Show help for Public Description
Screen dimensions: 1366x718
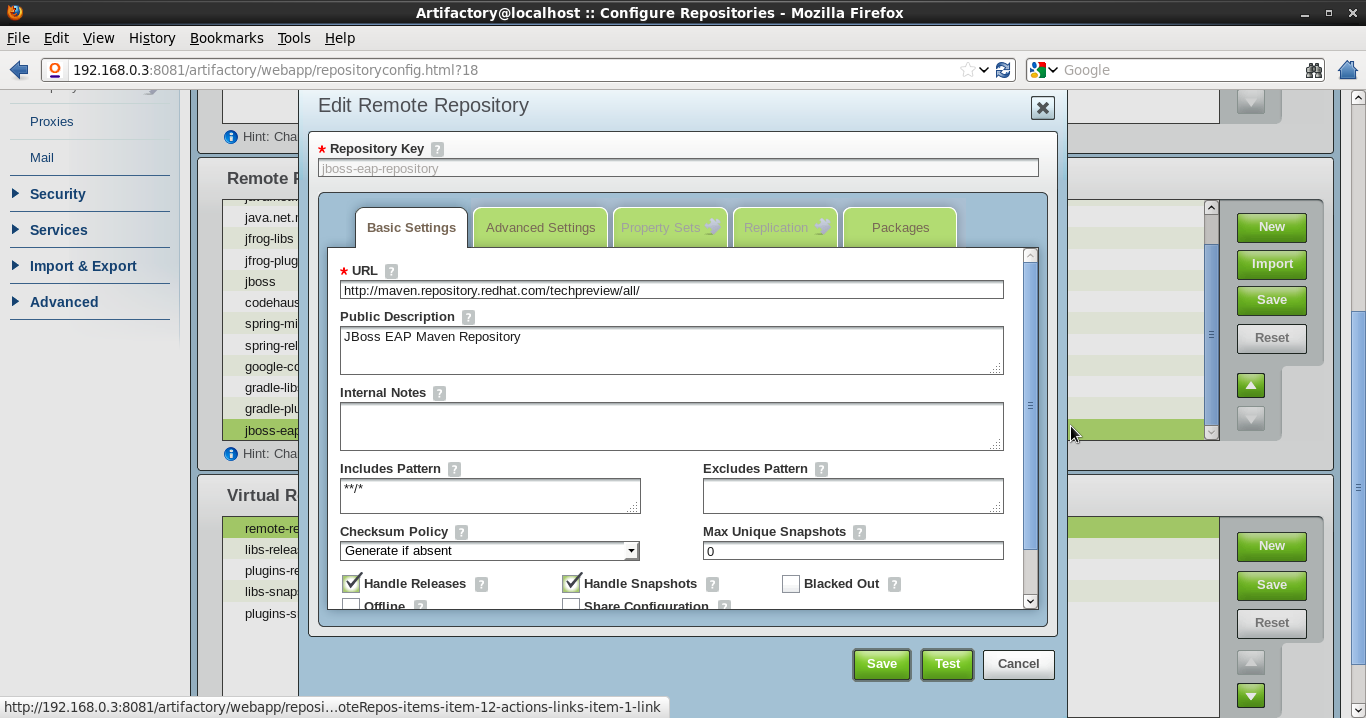click(x=468, y=317)
